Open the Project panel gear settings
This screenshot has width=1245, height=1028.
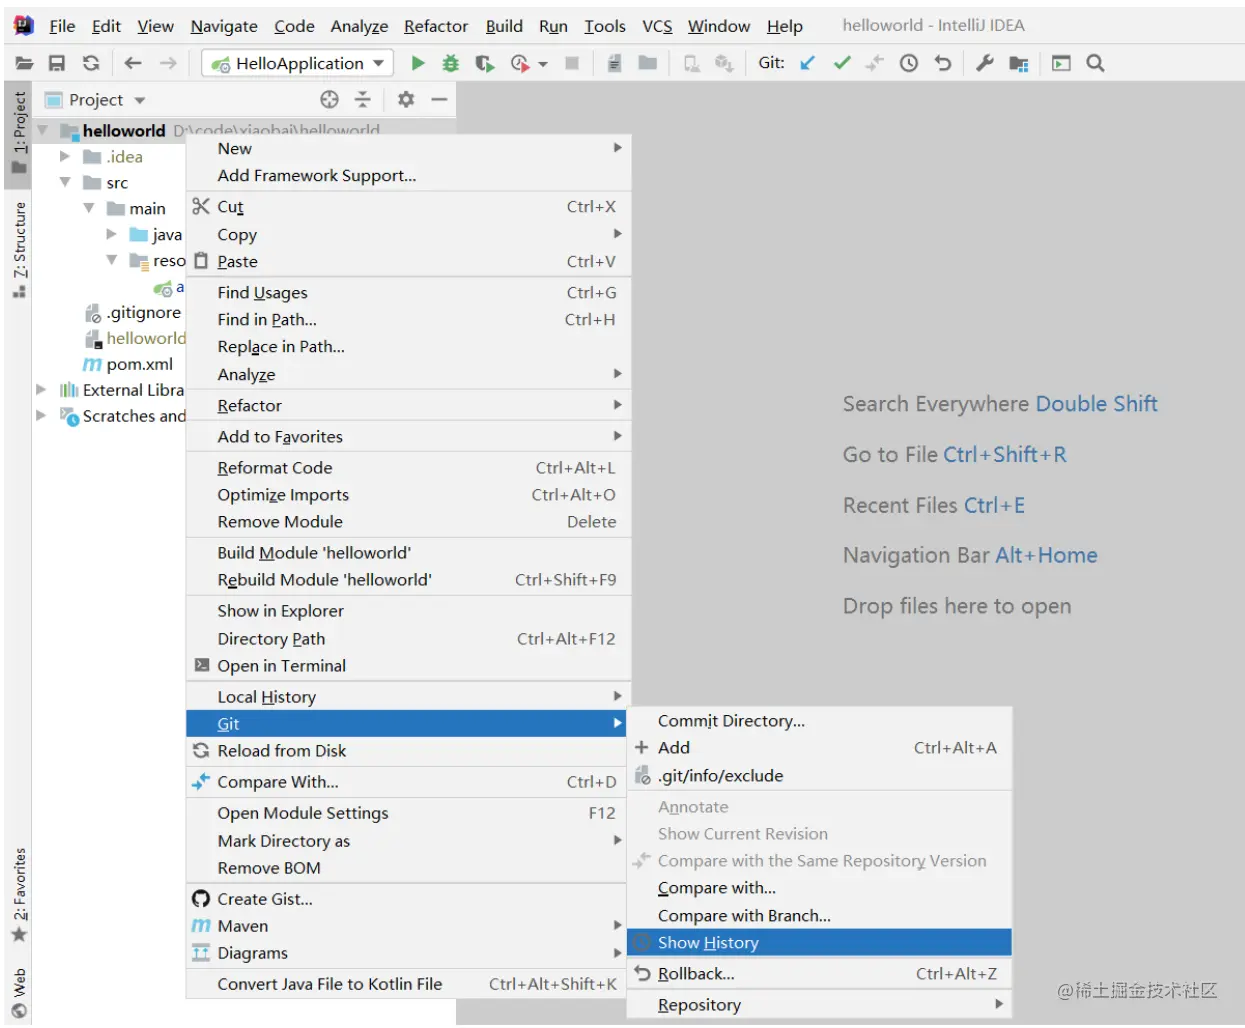coord(405,99)
